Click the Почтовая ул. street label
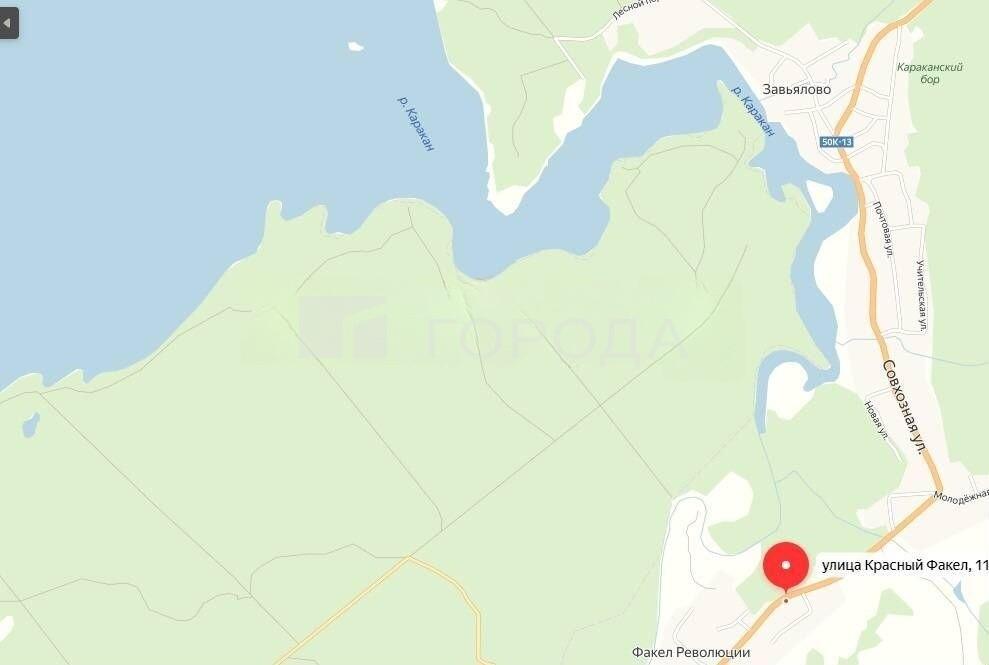This screenshot has height=665, width=989. coord(884,229)
